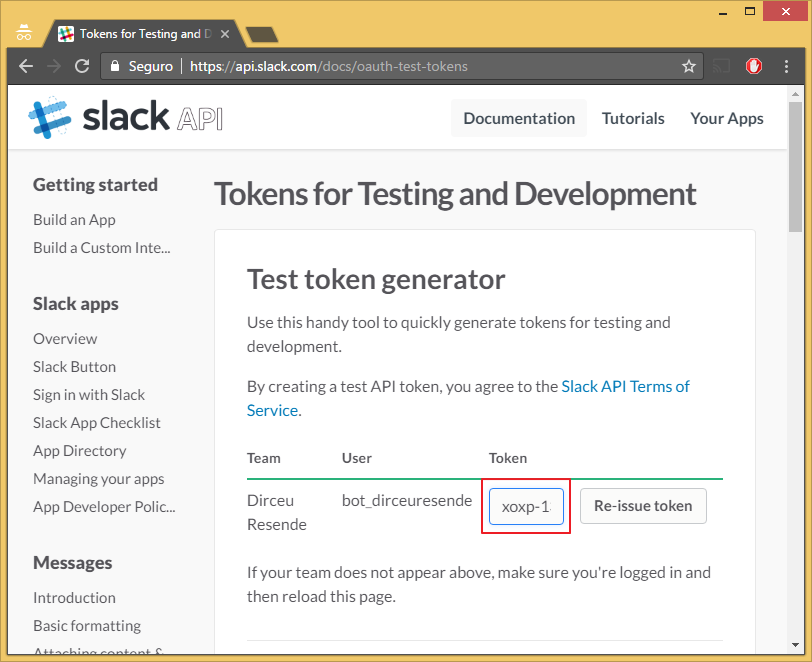Open the Overview sidebar link
The image size is (812, 662).
(x=65, y=339)
